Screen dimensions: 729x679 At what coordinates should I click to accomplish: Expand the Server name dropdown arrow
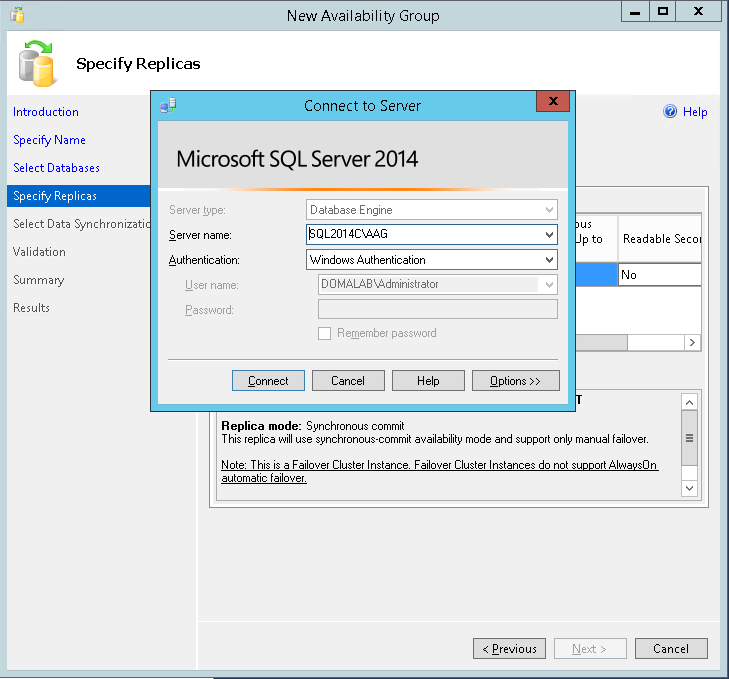pyautogui.click(x=549, y=234)
